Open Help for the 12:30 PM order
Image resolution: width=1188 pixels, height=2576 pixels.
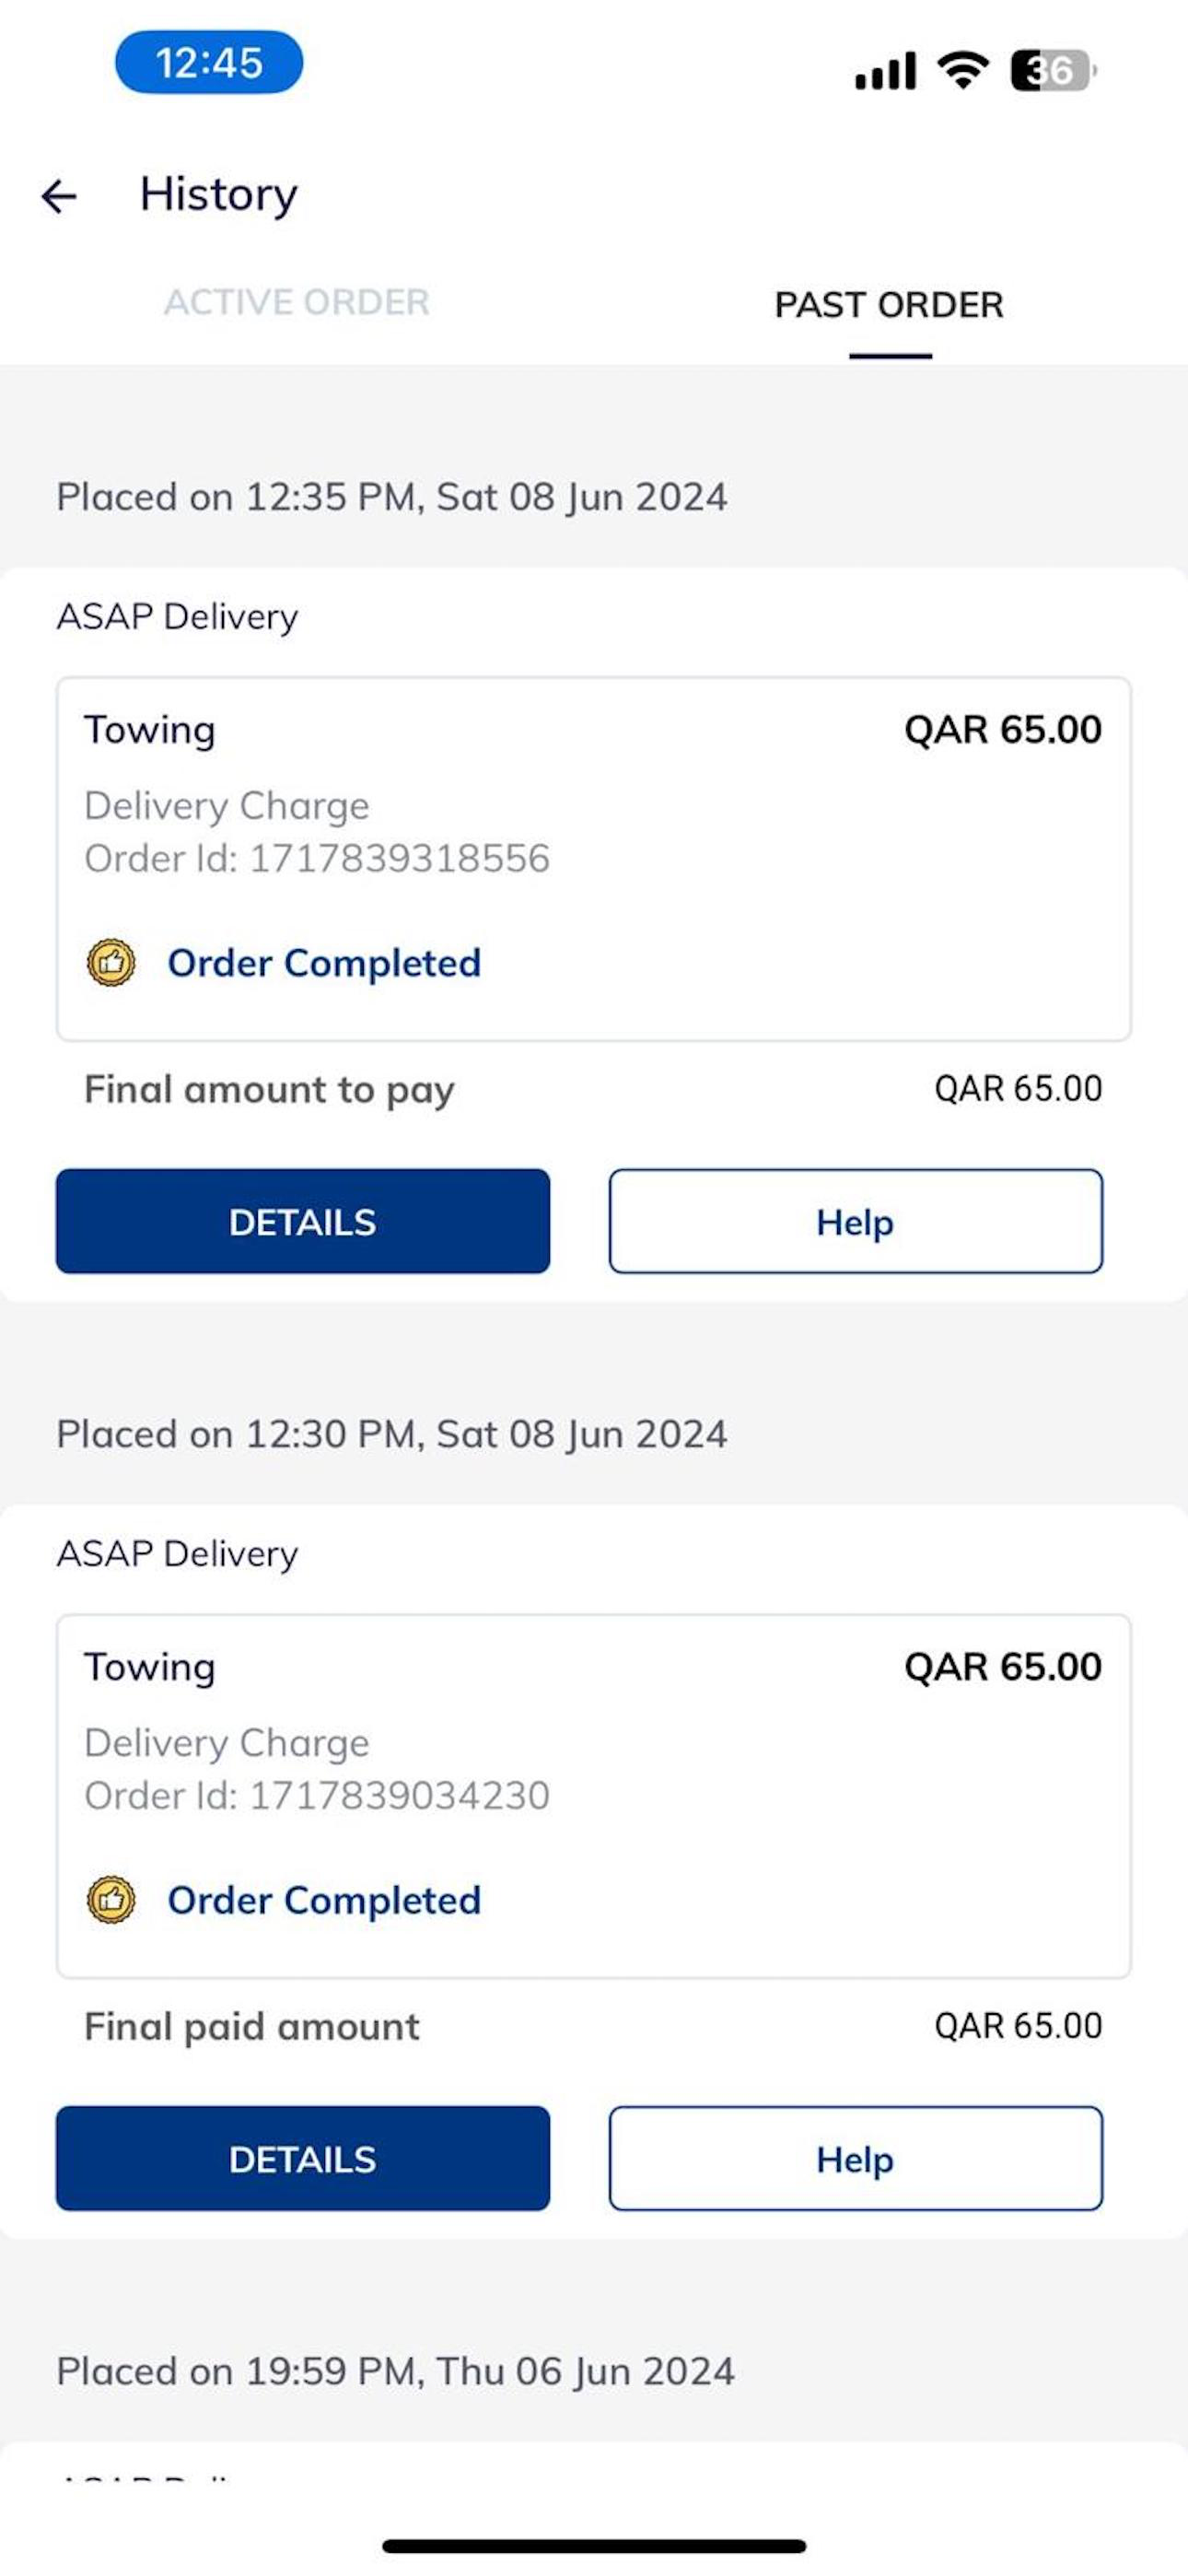click(856, 2158)
